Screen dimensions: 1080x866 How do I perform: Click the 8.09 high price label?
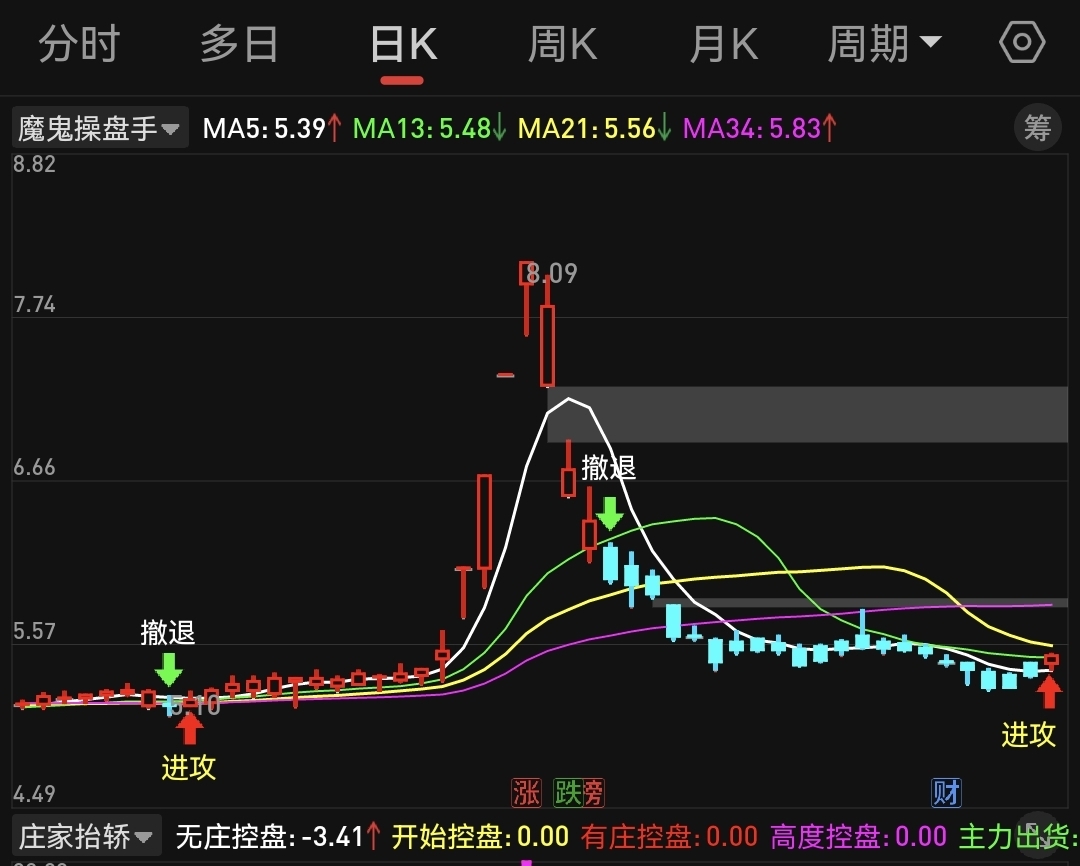(552, 274)
